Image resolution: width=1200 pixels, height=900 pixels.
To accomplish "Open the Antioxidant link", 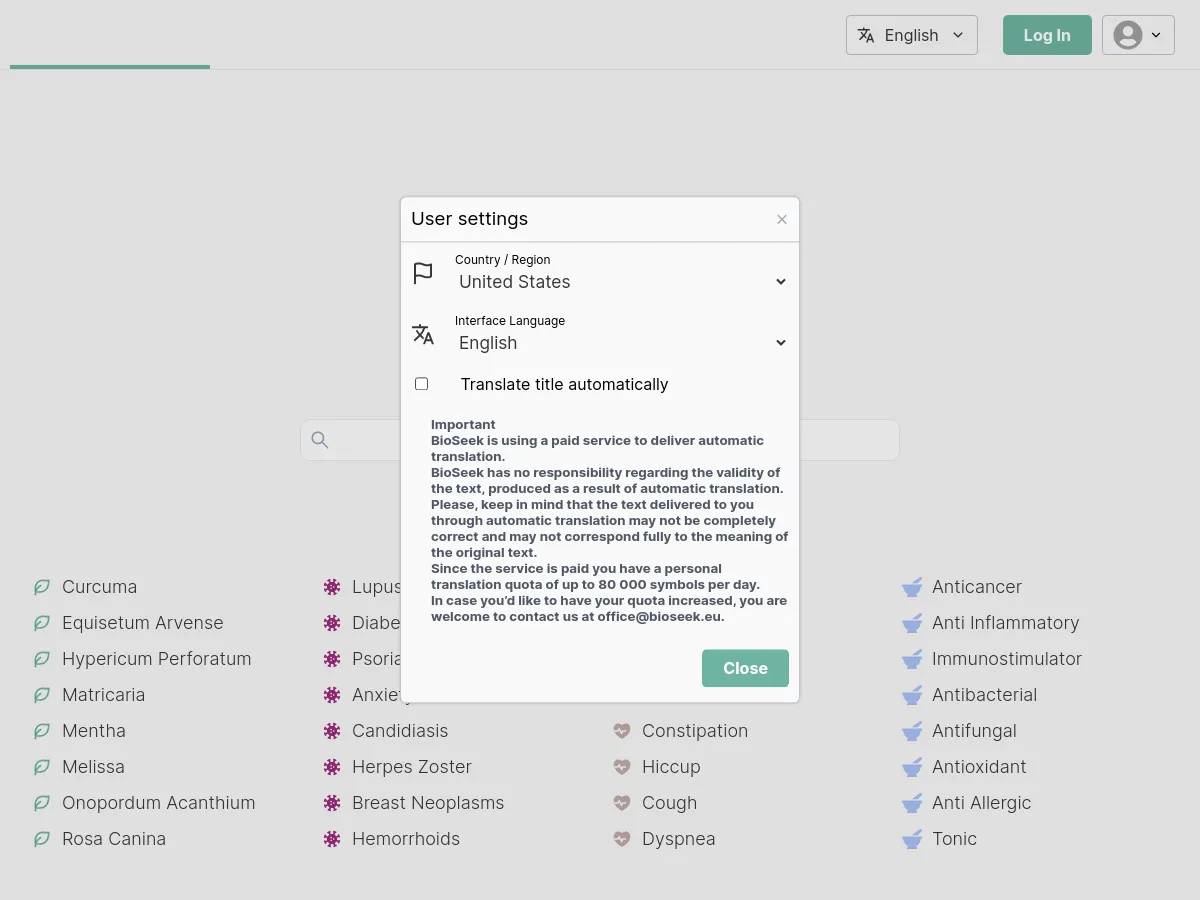I will tap(979, 767).
